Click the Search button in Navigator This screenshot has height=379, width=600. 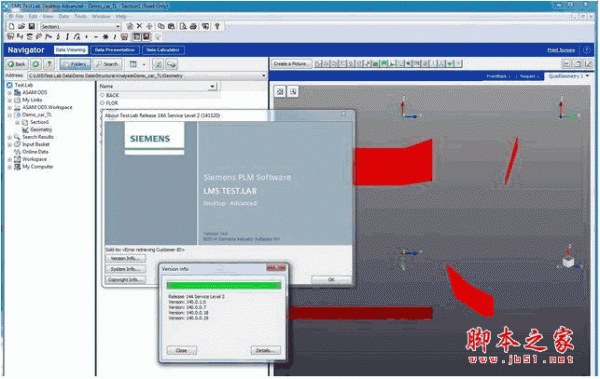point(108,64)
